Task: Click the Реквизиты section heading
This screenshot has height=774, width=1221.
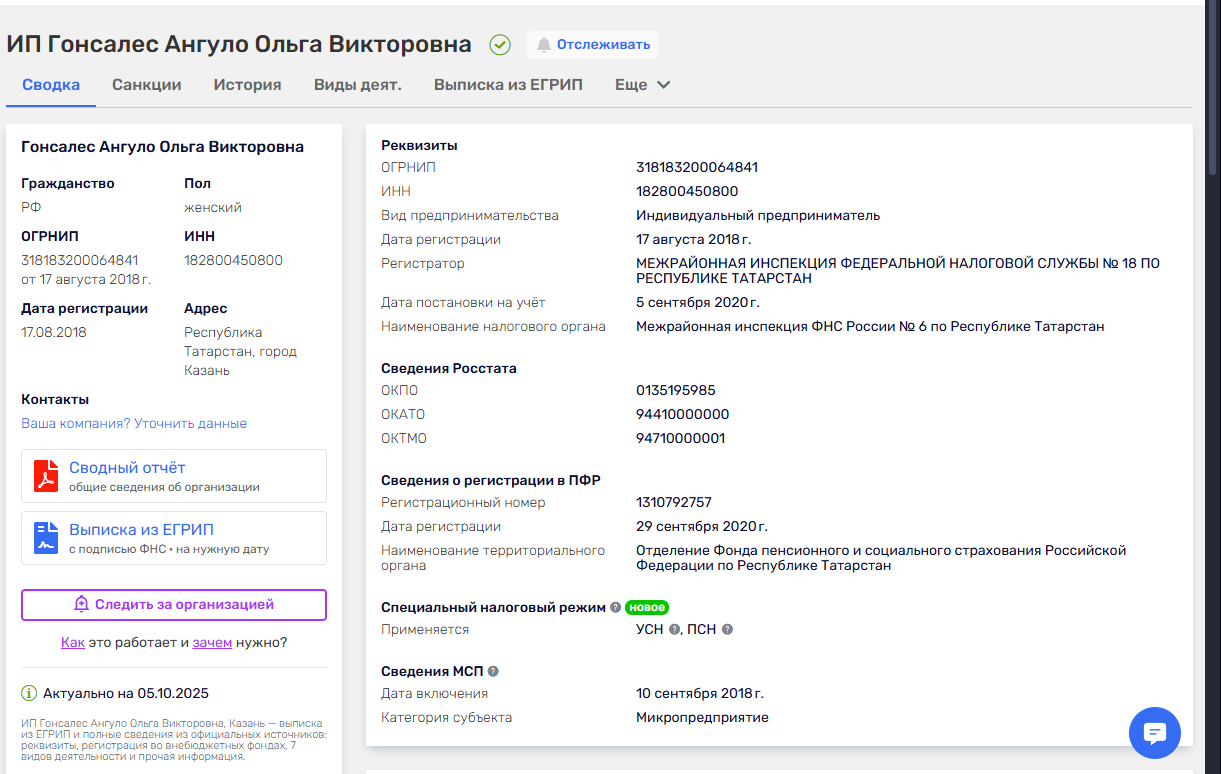Action: (x=419, y=146)
